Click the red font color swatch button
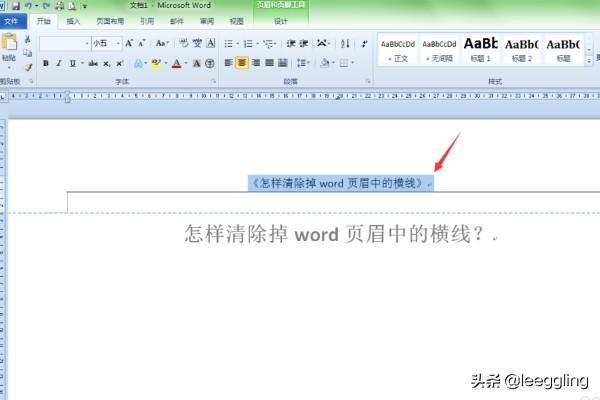Image resolution: width=600 pixels, height=400 pixels. pyautogui.click(x=176, y=63)
